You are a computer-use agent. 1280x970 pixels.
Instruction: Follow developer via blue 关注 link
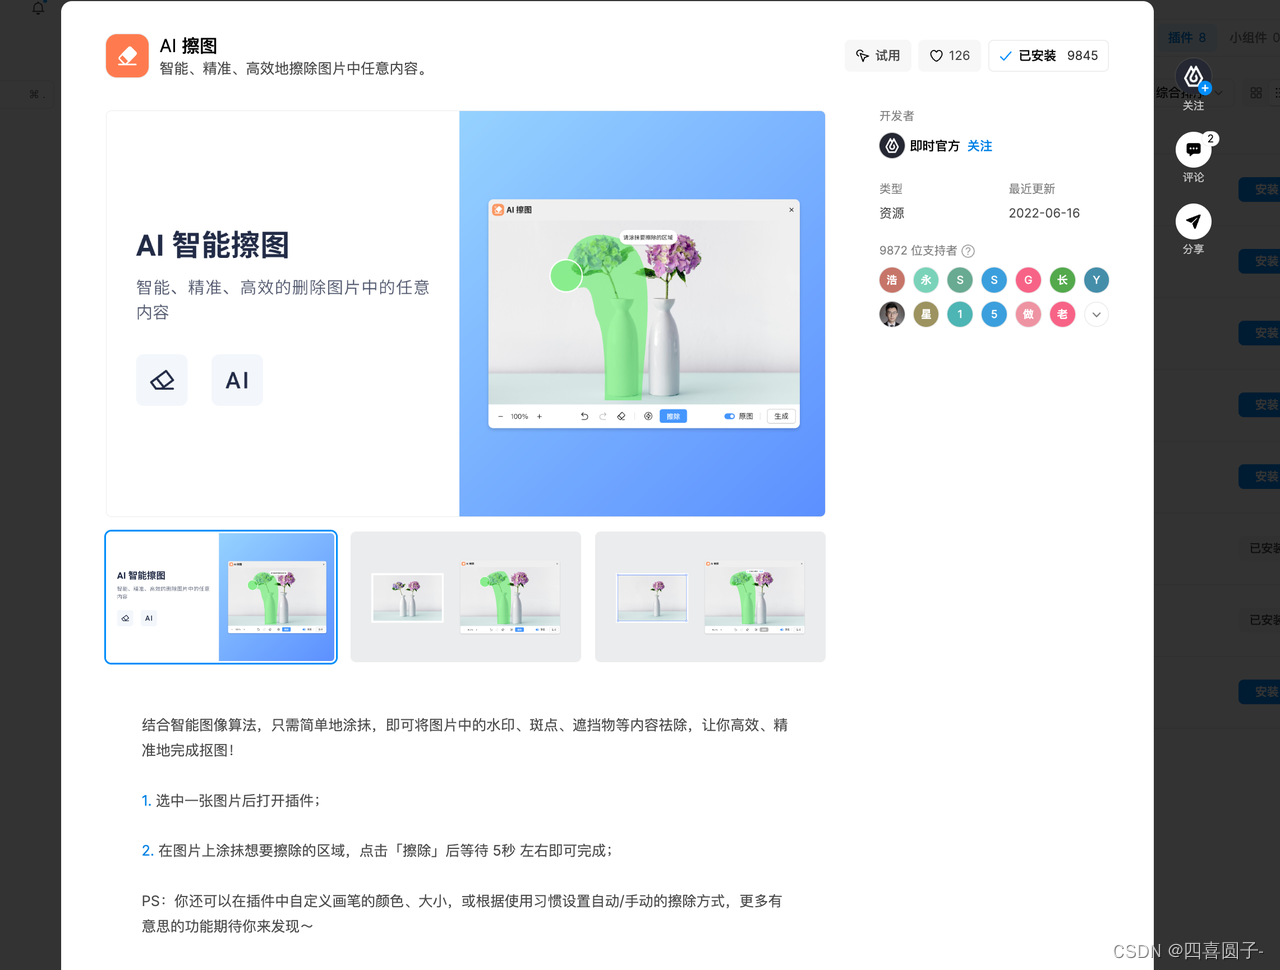(980, 146)
